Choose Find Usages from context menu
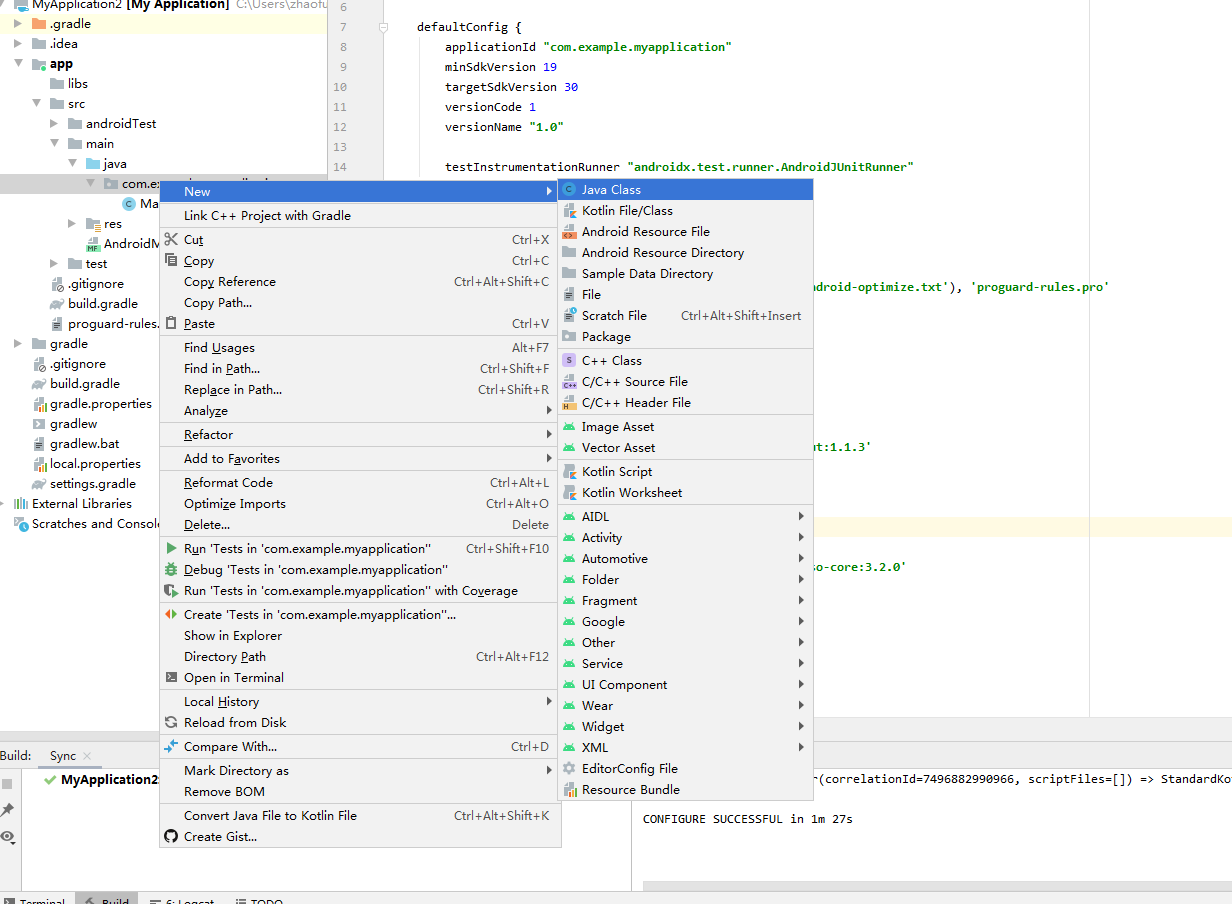 click(x=360, y=347)
